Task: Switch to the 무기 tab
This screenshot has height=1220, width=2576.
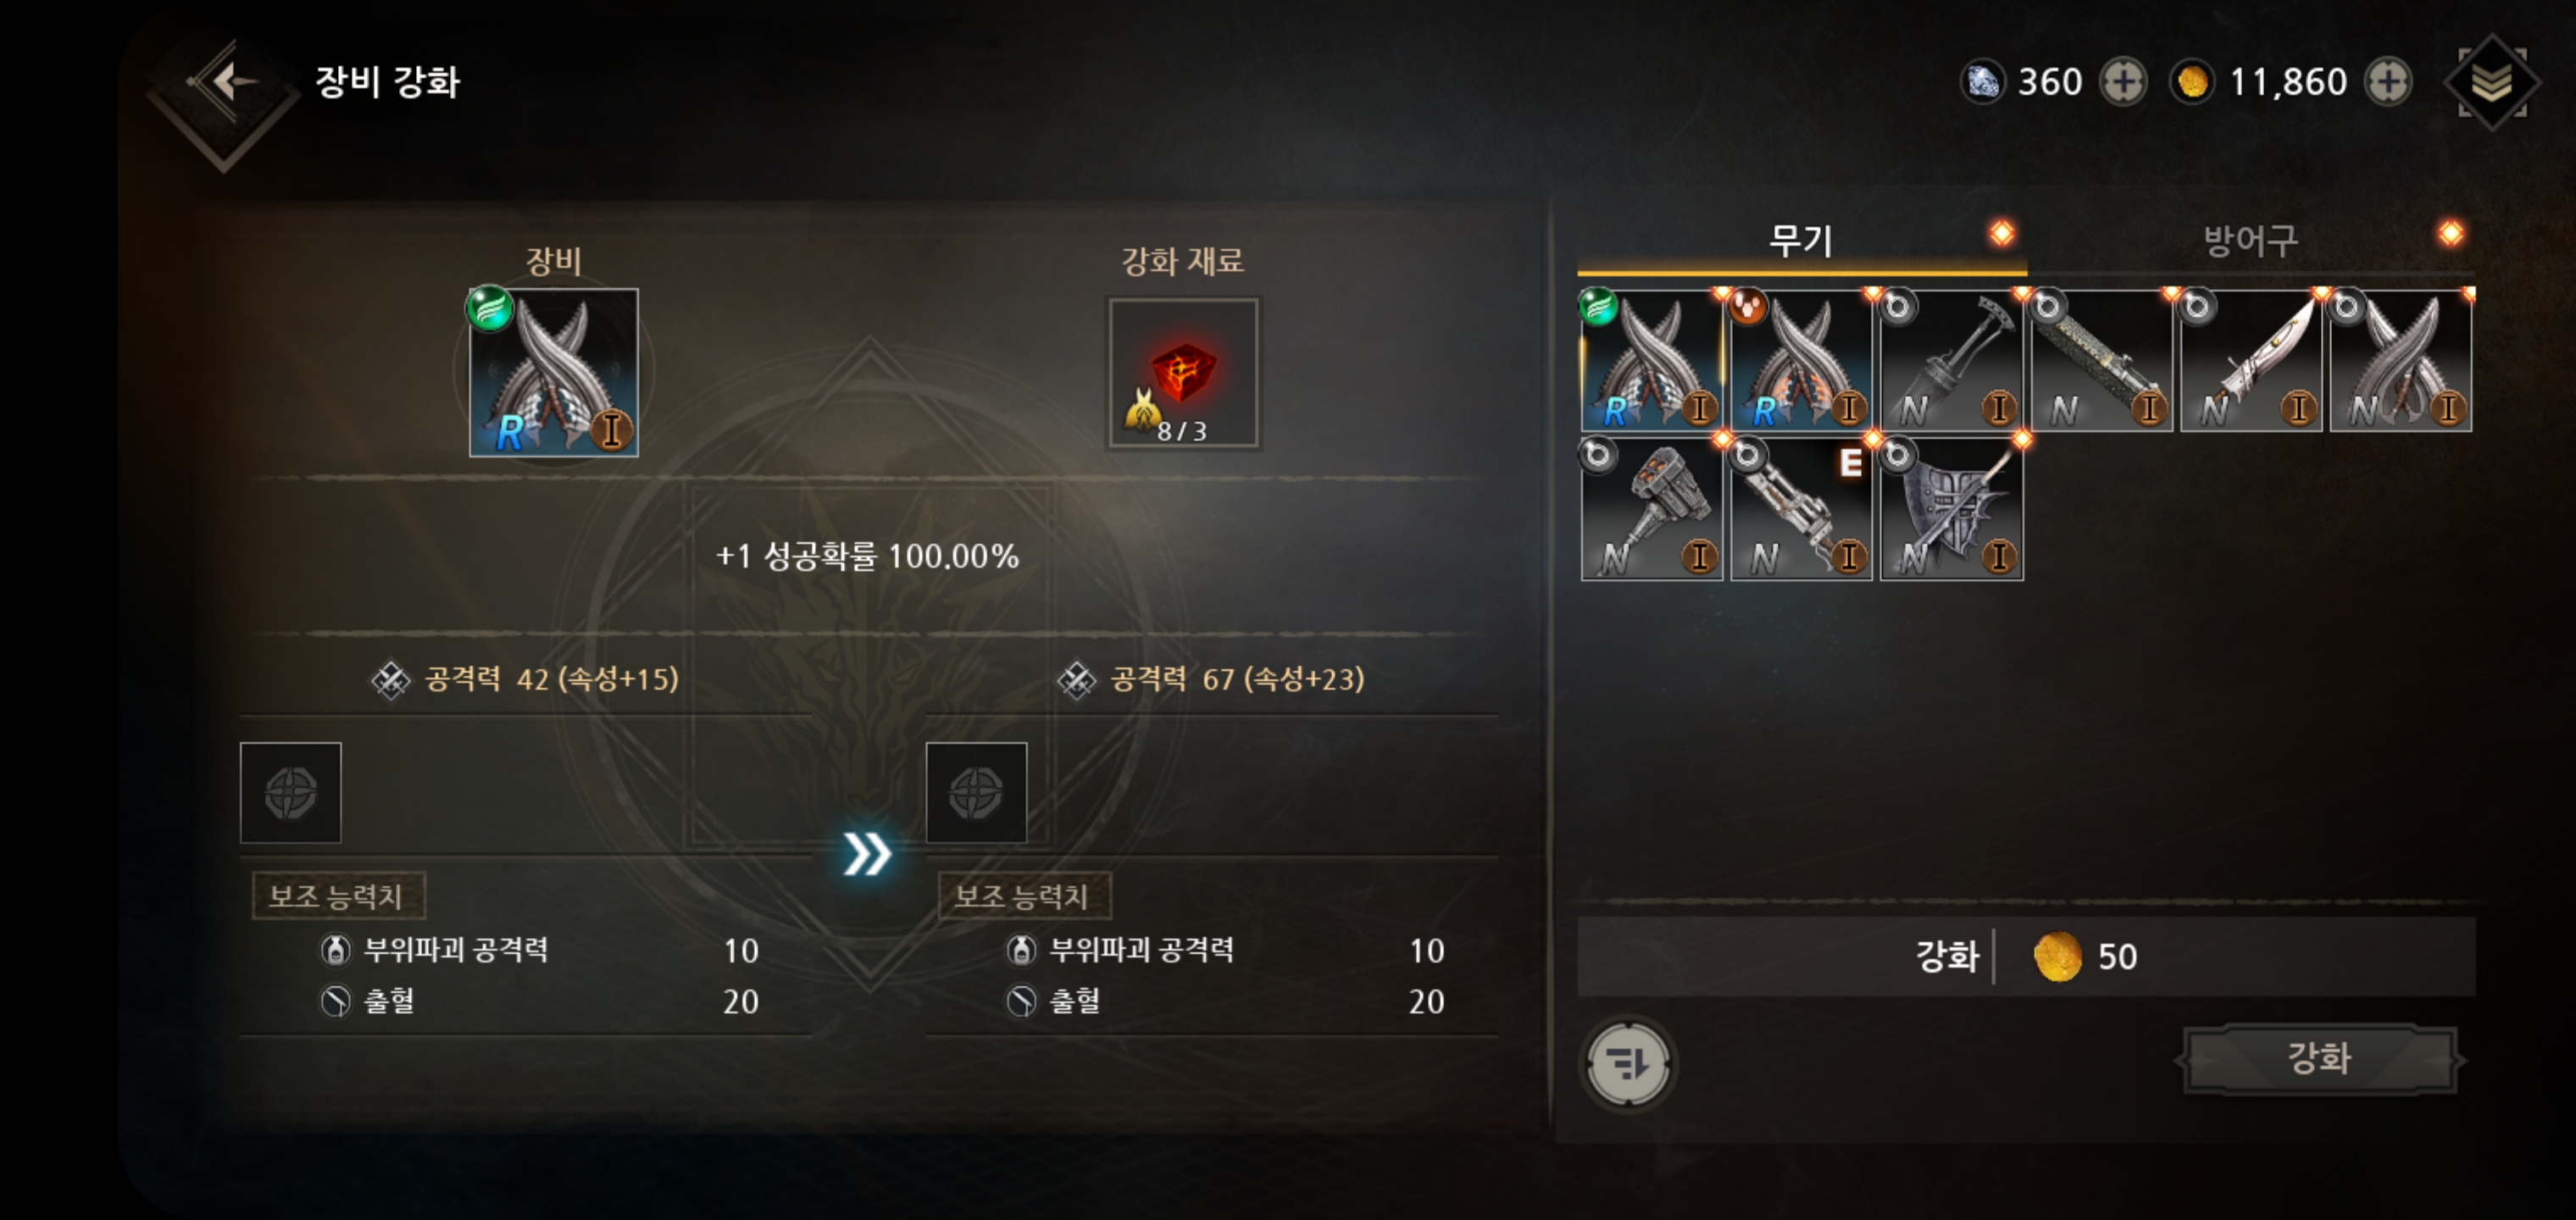Action: tap(1801, 241)
